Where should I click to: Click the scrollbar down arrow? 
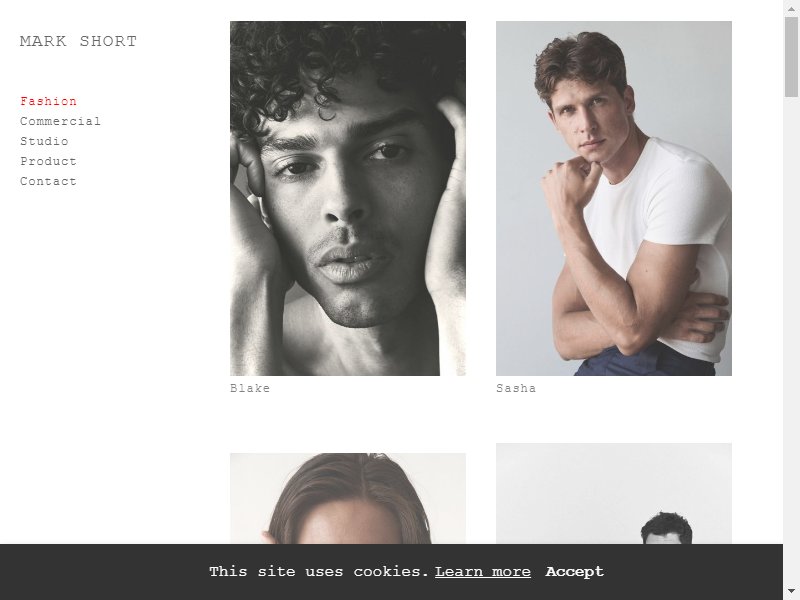point(791,592)
